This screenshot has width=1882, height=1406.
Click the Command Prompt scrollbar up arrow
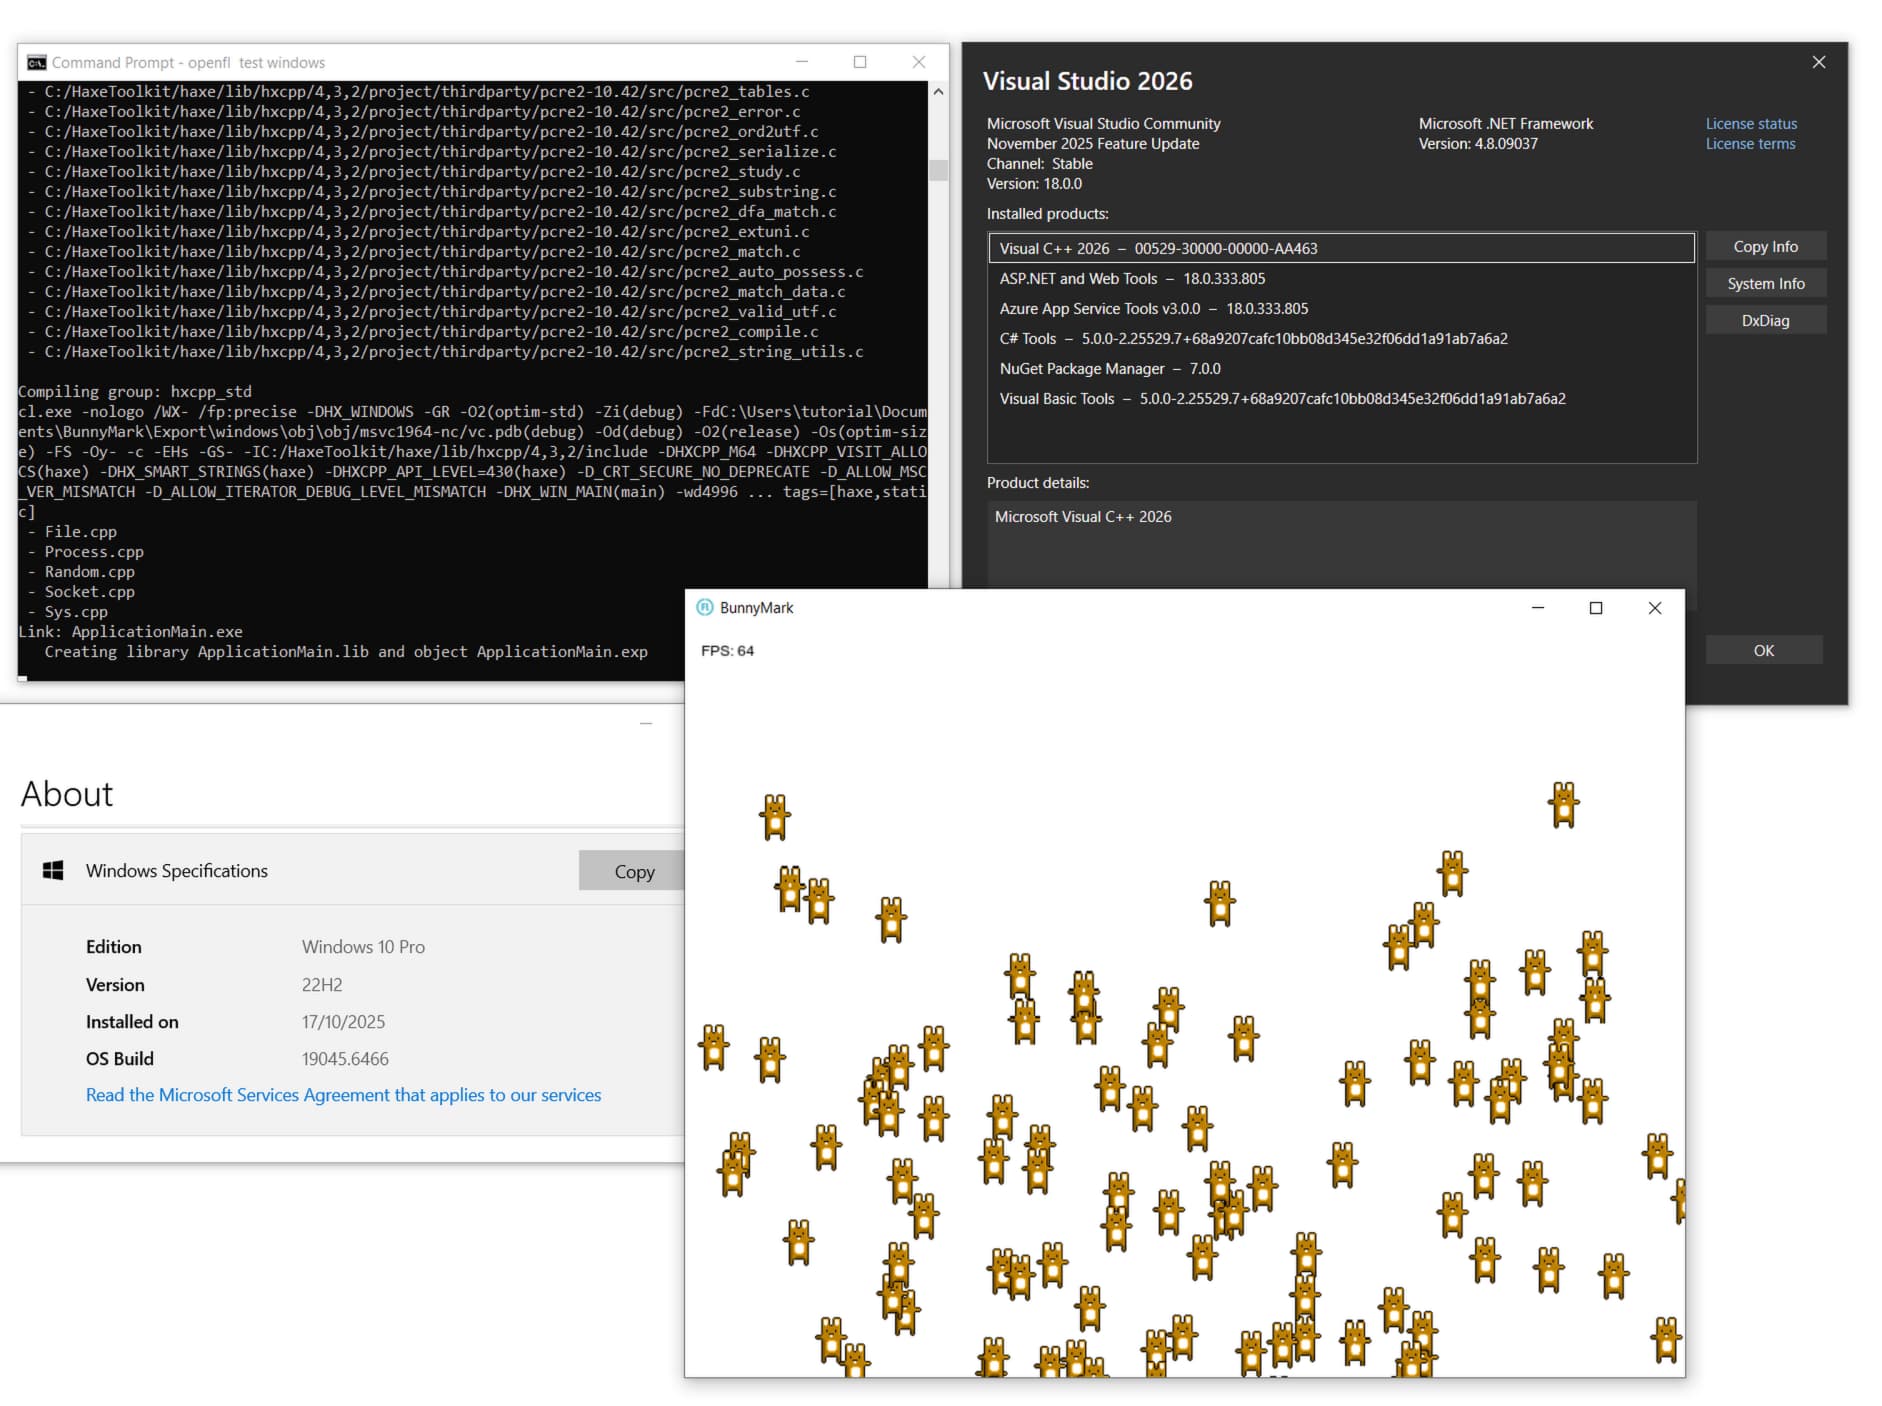coord(938,92)
